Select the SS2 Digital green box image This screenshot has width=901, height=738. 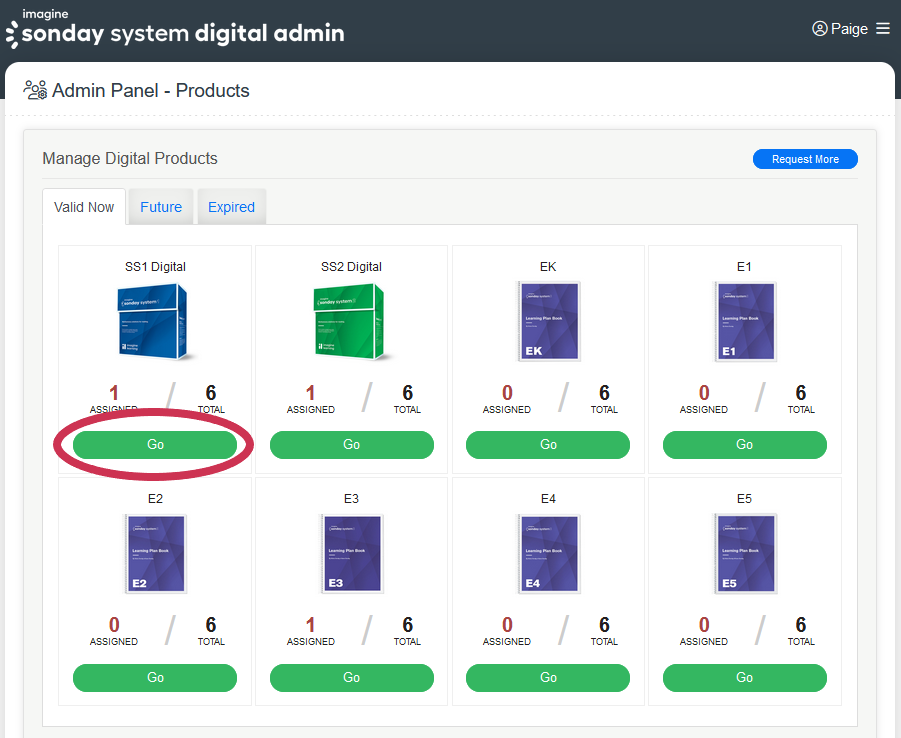[351, 321]
